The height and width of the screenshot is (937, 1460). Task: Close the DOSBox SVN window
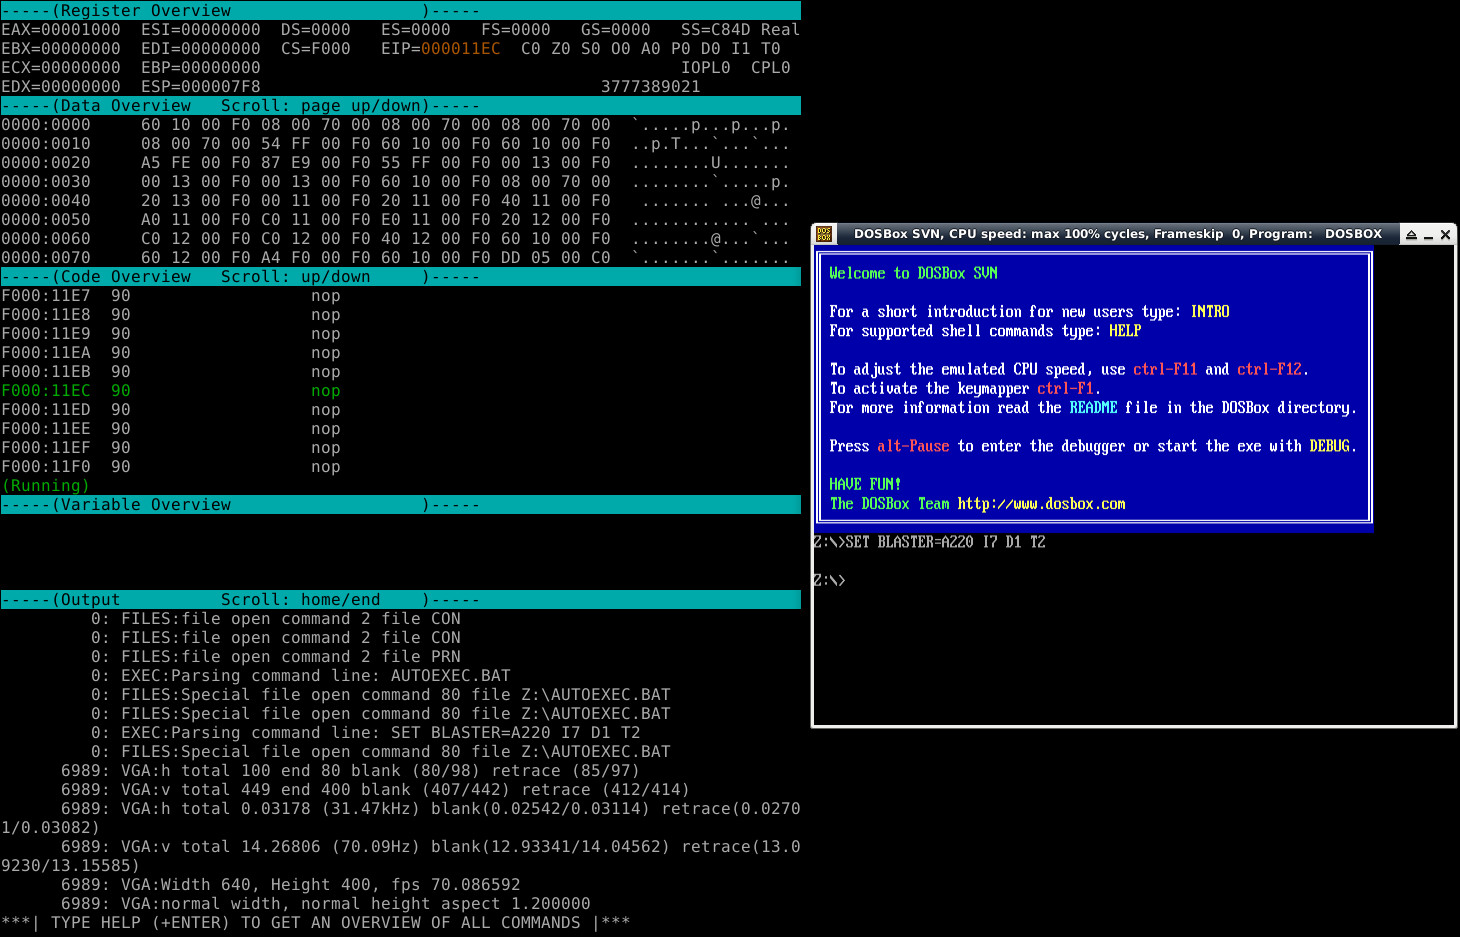[1445, 235]
